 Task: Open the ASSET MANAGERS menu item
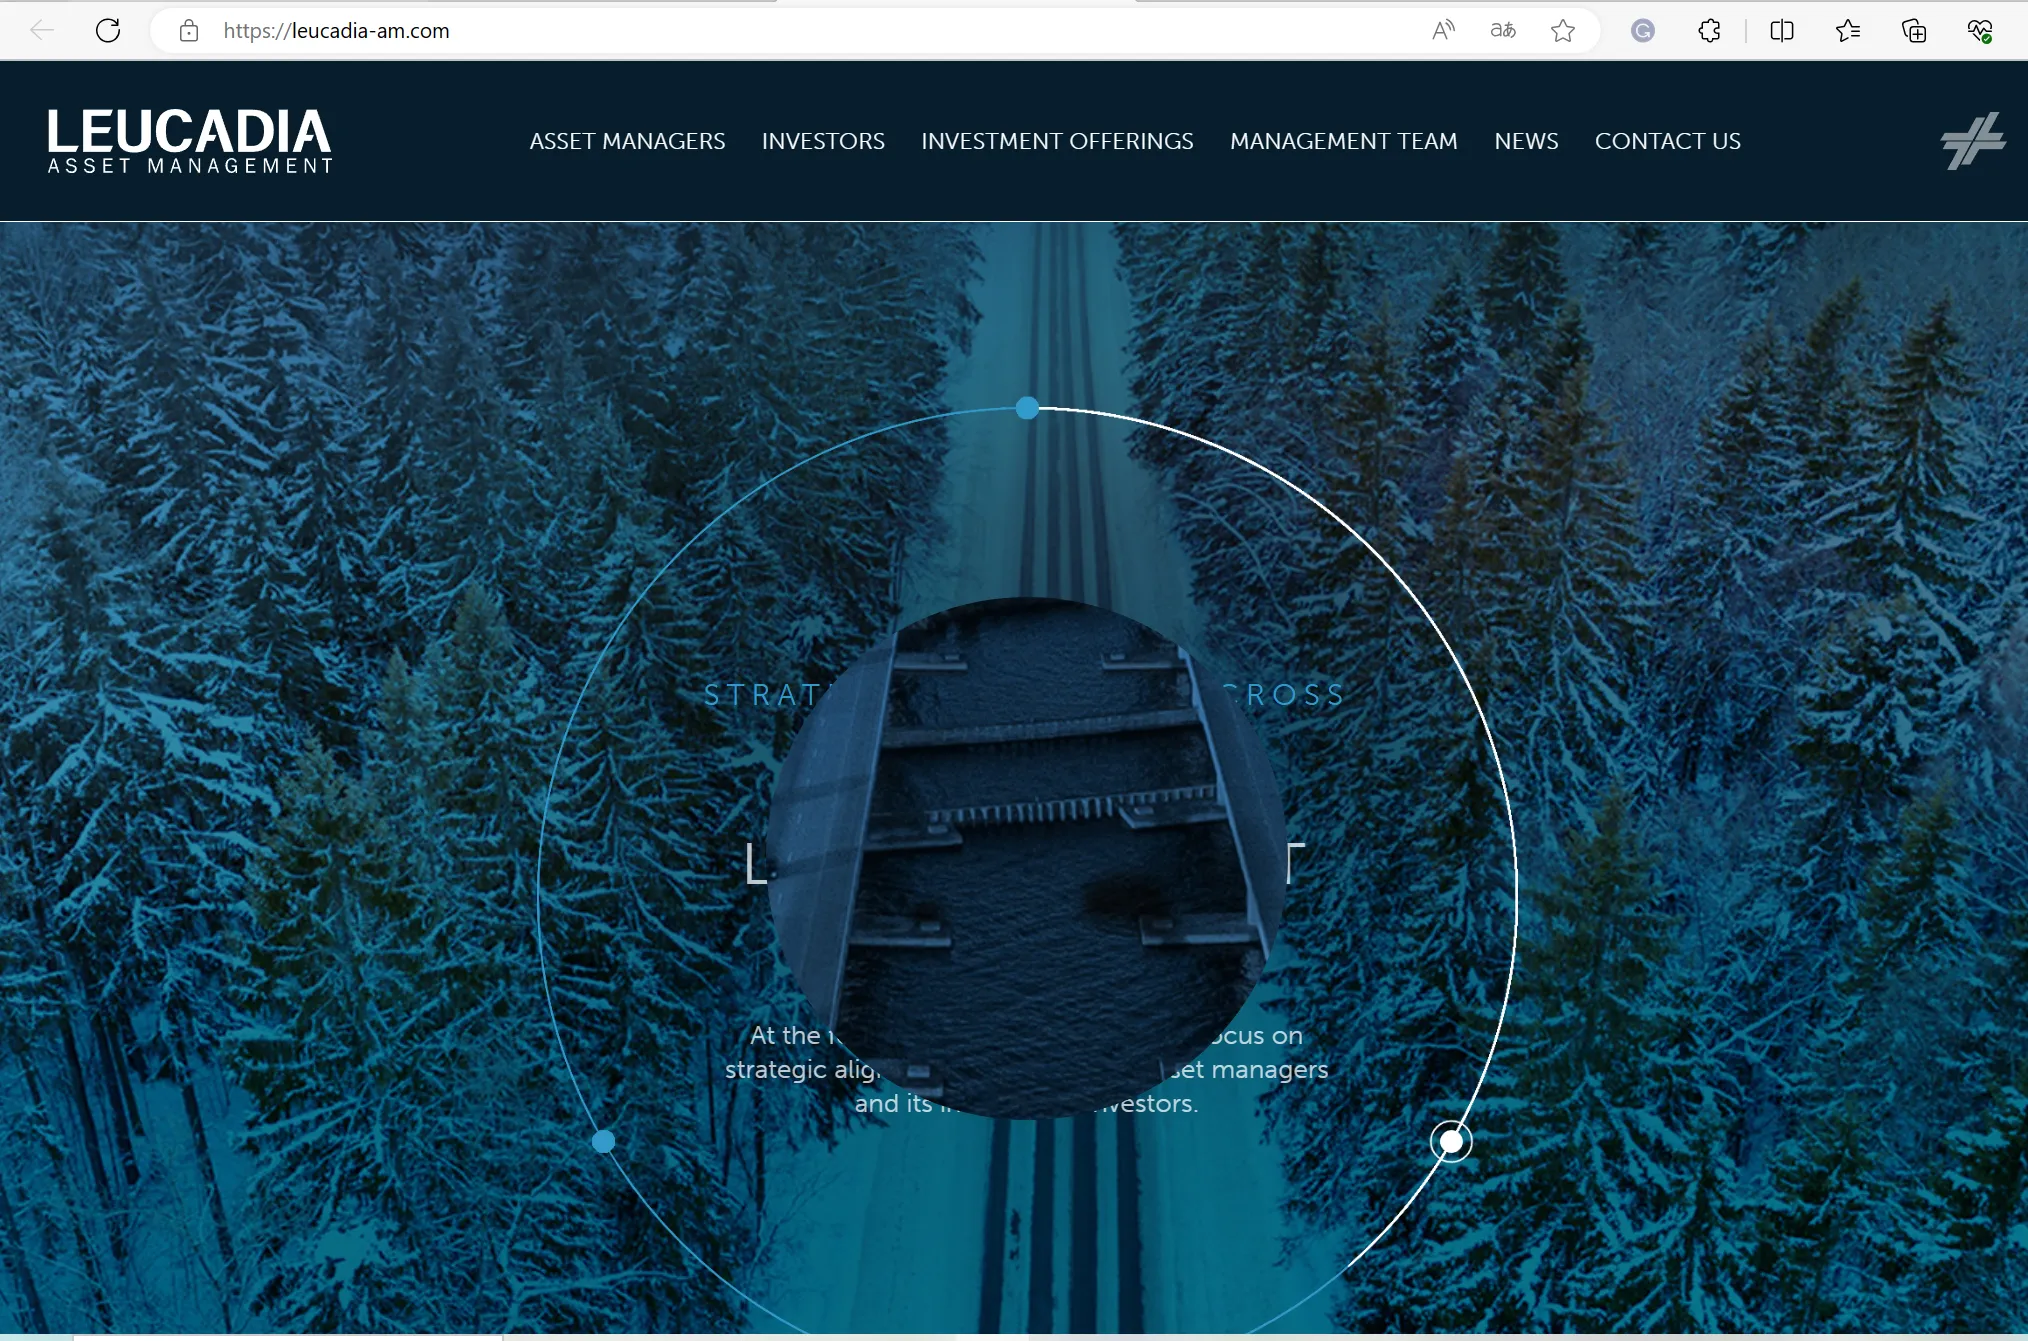(627, 141)
